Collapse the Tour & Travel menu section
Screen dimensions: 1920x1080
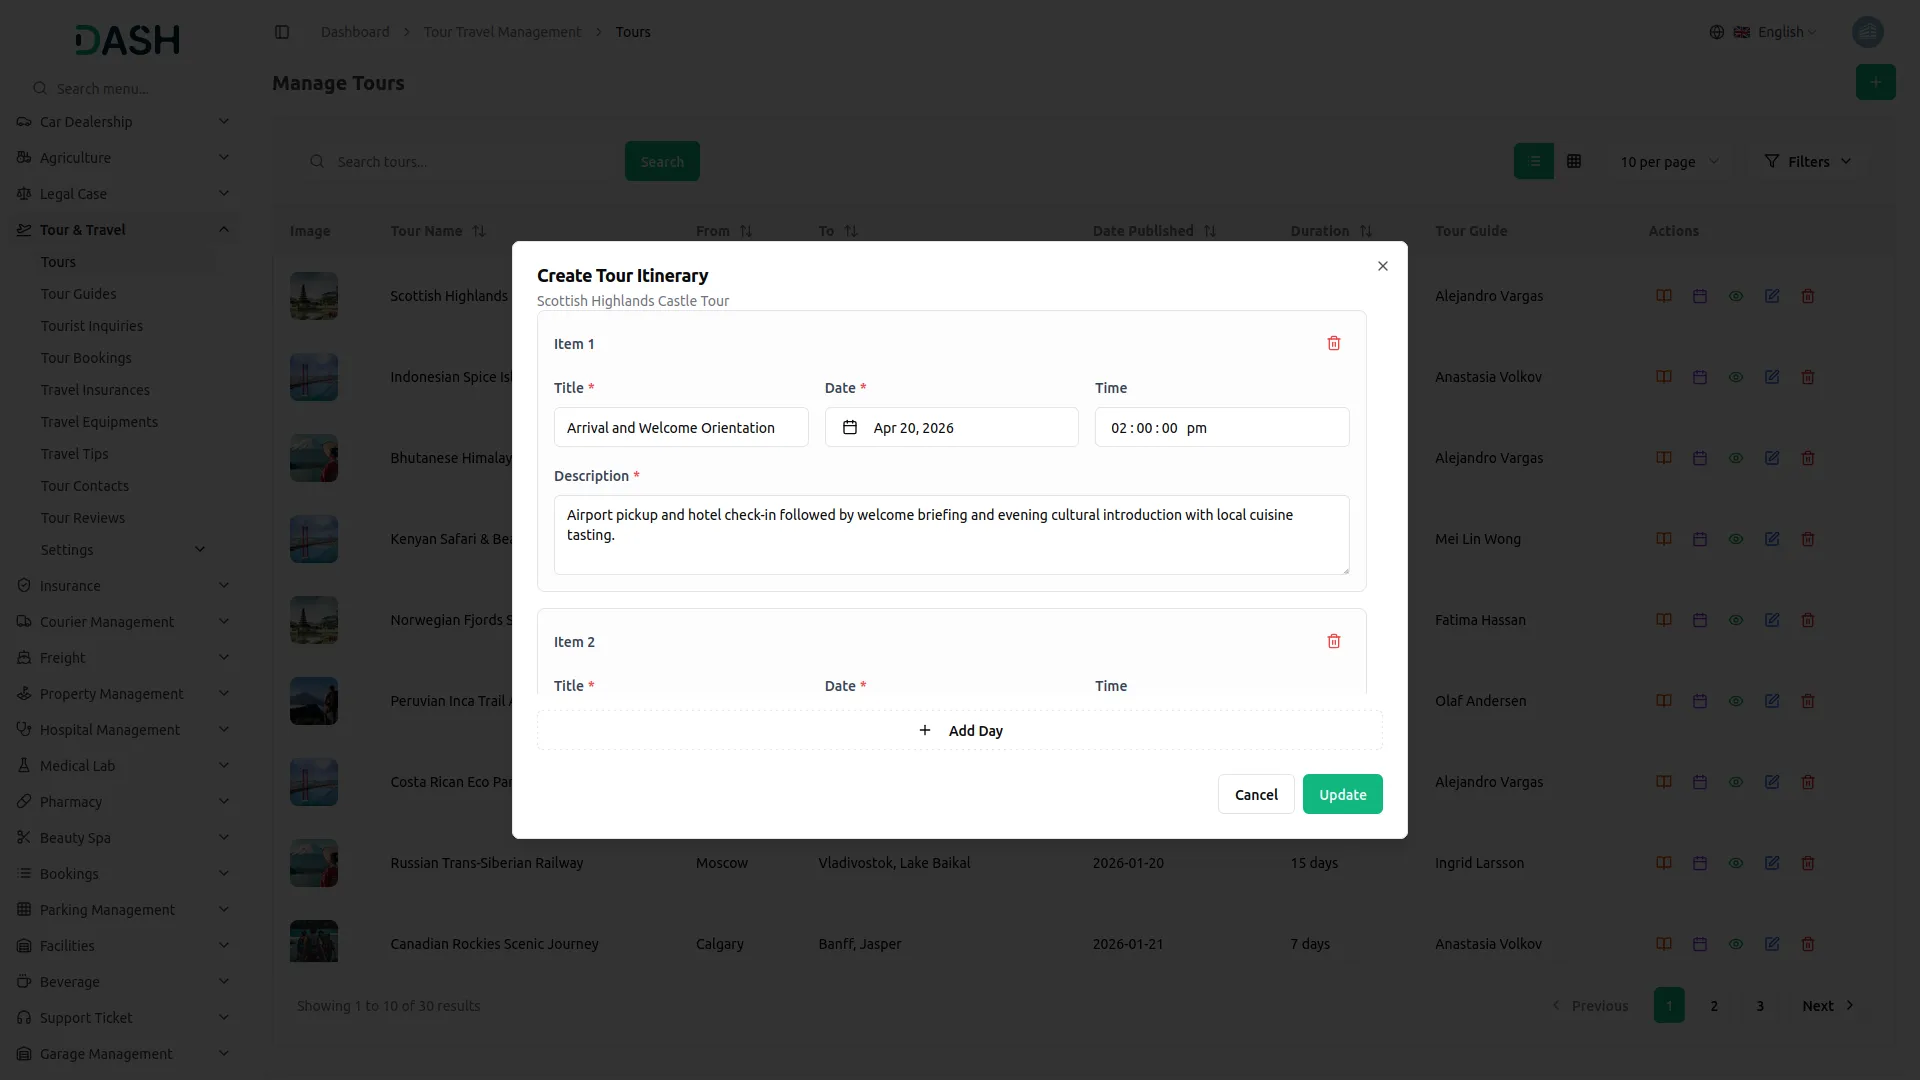pyautogui.click(x=223, y=229)
